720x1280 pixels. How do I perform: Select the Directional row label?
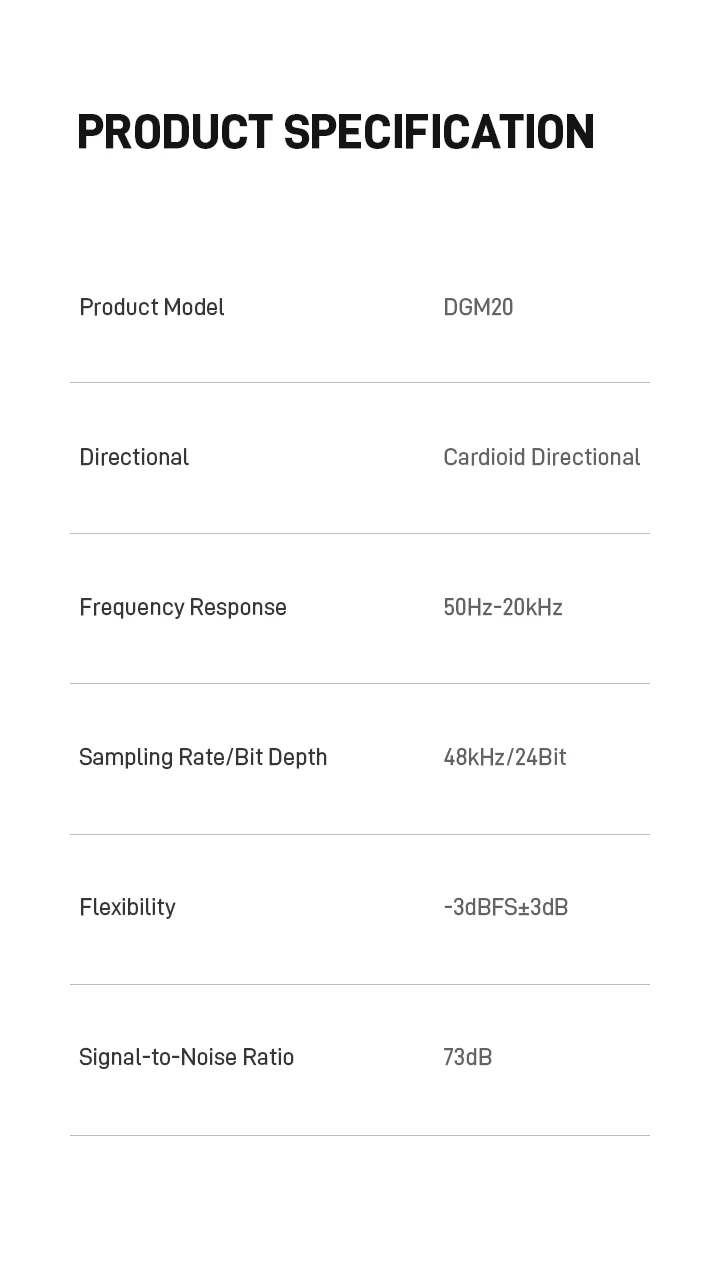pyautogui.click(x=134, y=457)
